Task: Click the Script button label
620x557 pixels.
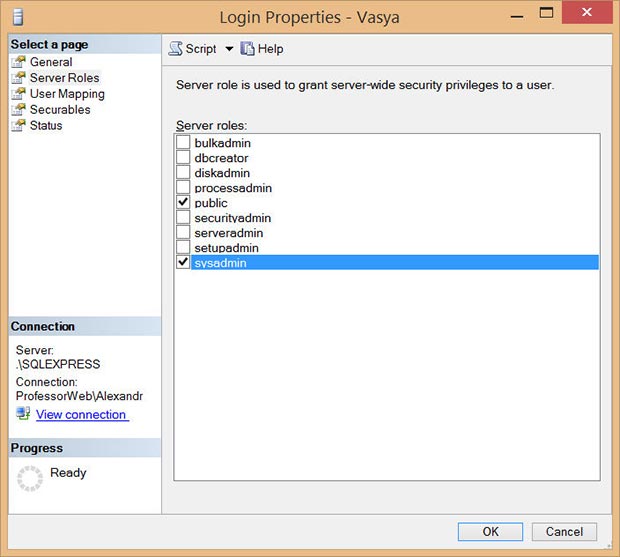Action: (x=201, y=49)
